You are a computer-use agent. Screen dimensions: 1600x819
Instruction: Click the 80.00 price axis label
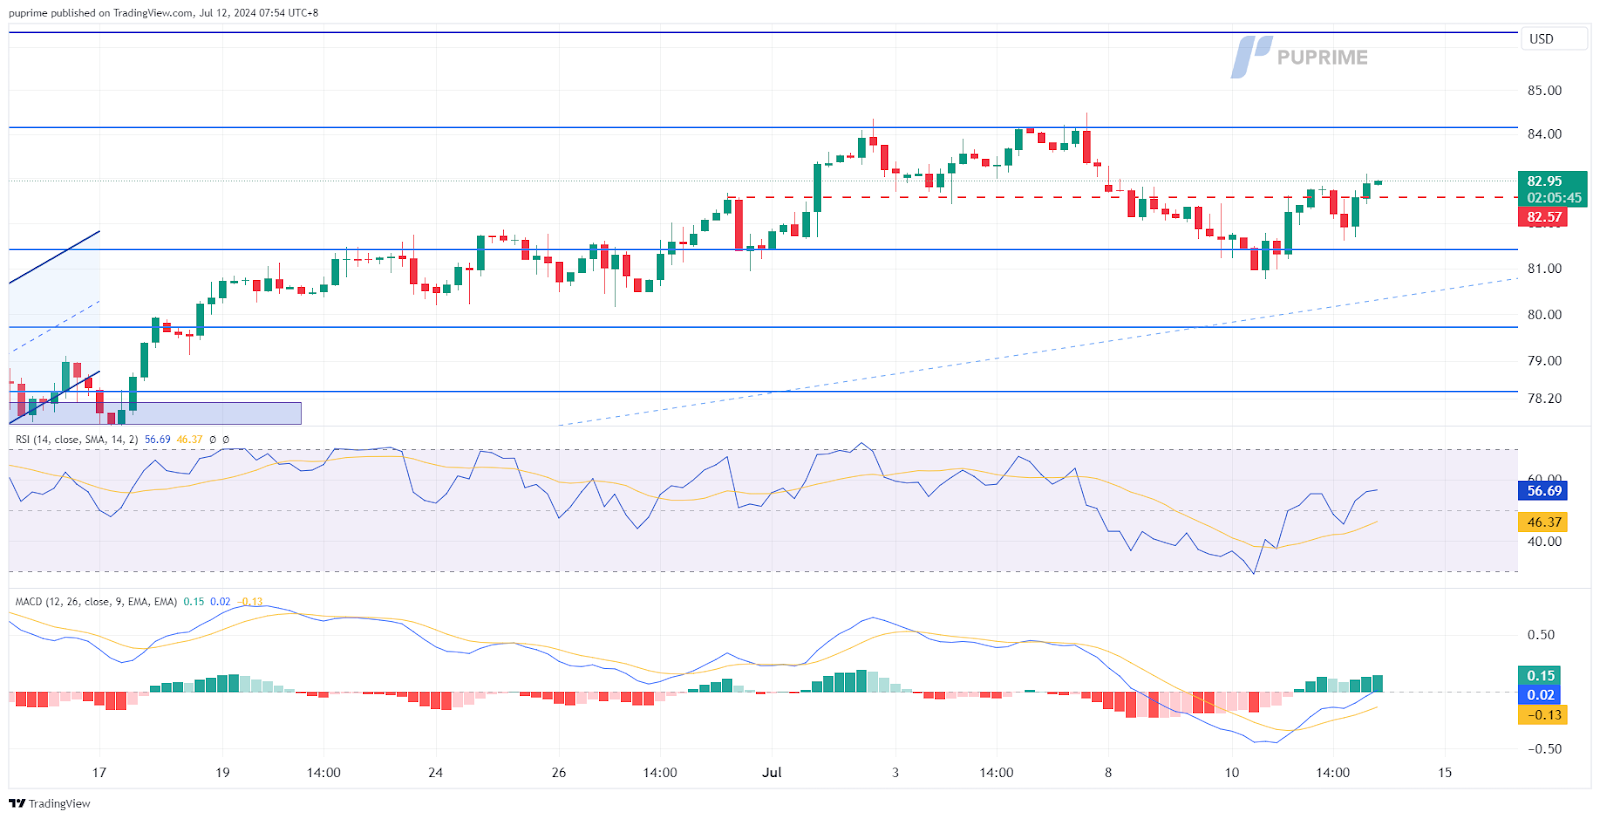tap(1544, 314)
